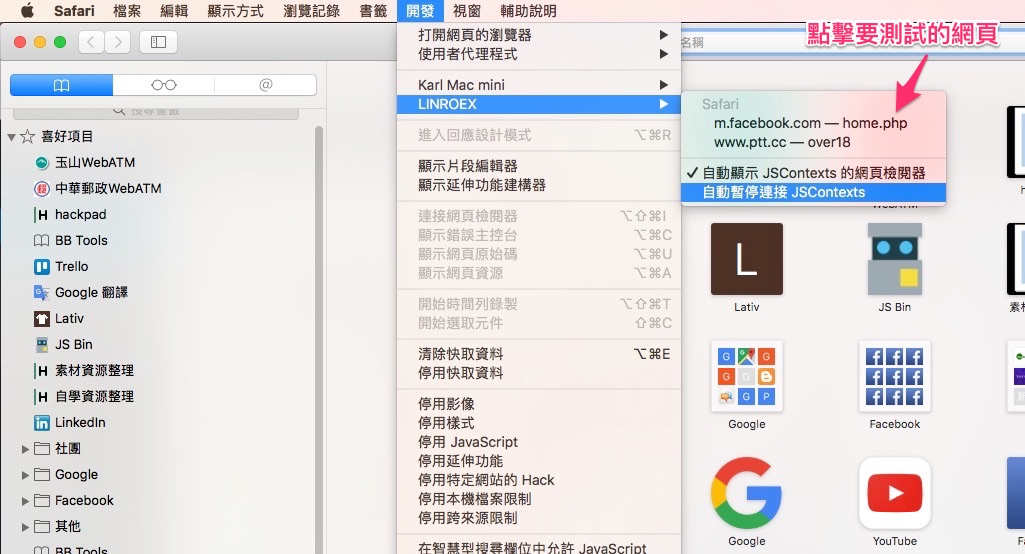Open 自學資源整理 bookmark
The height and width of the screenshot is (554, 1025).
tap(84, 396)
